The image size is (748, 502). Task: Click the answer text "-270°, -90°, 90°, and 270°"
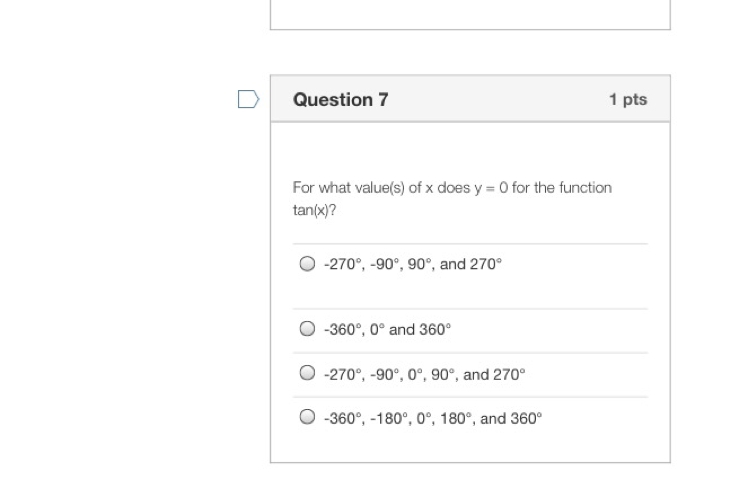tap(413, 264)
